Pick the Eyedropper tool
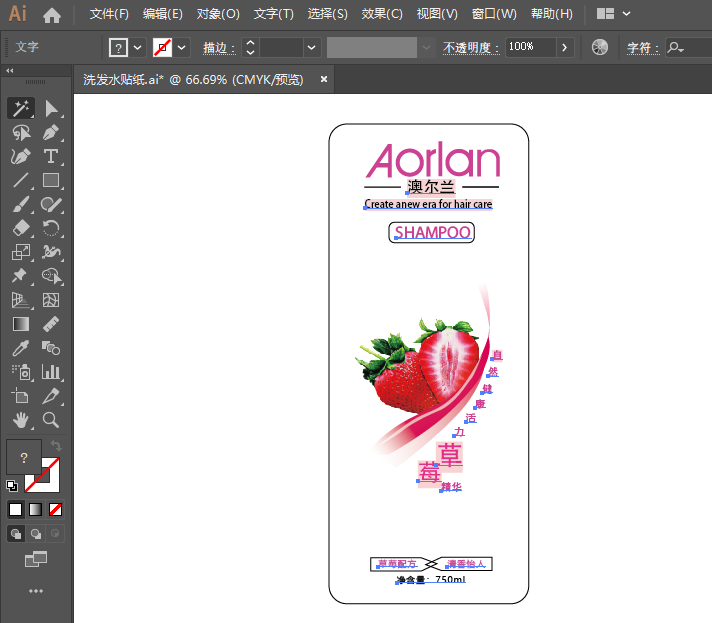 coord(20,348)
